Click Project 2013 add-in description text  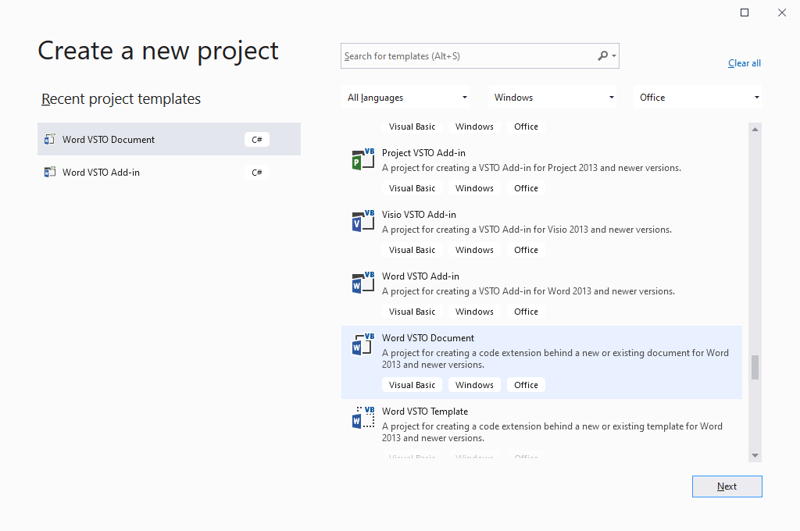coord(531,168)
